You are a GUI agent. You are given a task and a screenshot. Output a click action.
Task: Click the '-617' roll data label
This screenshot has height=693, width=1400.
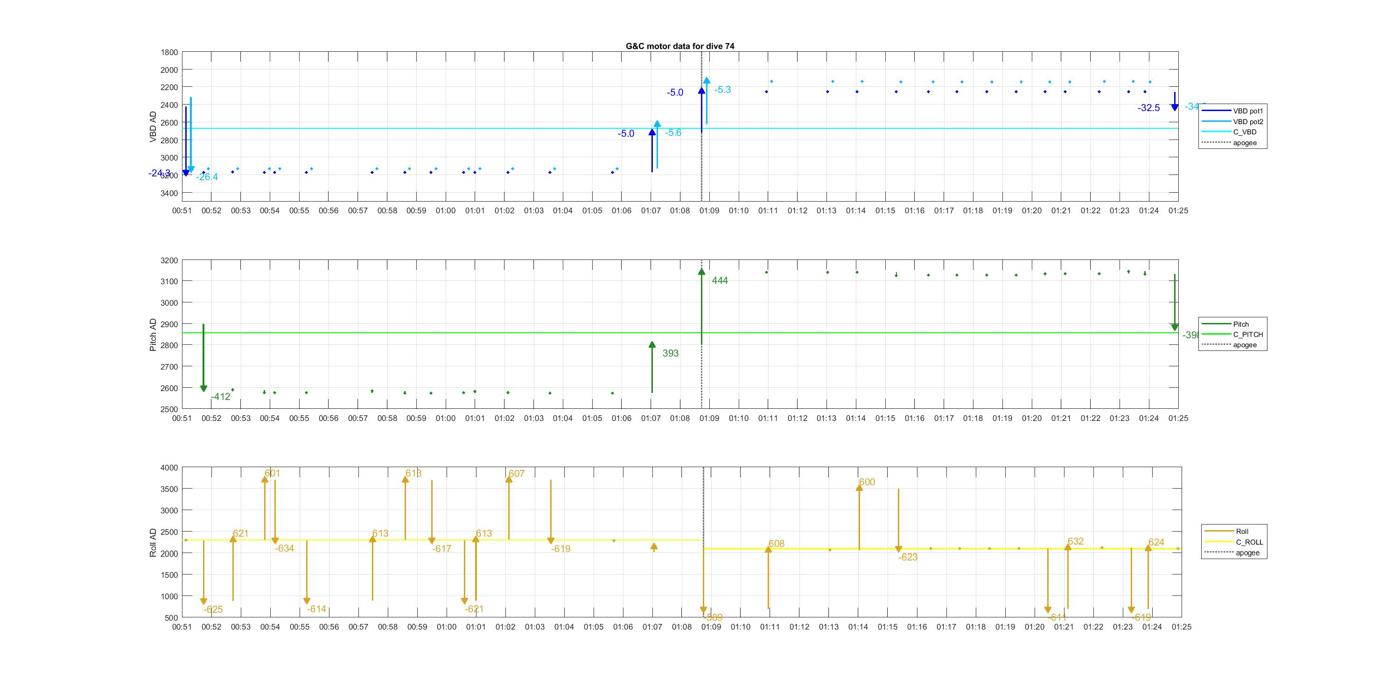442,549
